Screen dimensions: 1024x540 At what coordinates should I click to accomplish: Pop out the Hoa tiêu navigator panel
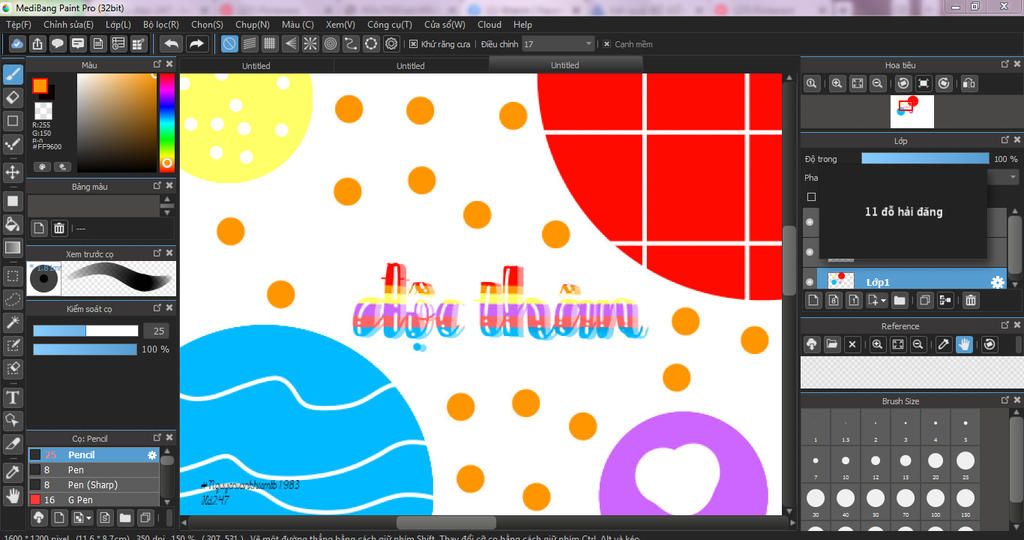click(x=1004, y=64)
